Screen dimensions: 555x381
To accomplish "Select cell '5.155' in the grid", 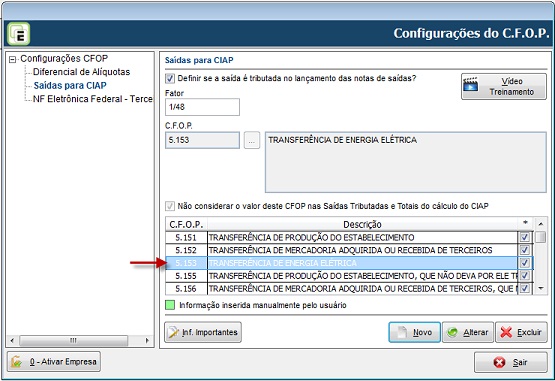I will point(186,275).
